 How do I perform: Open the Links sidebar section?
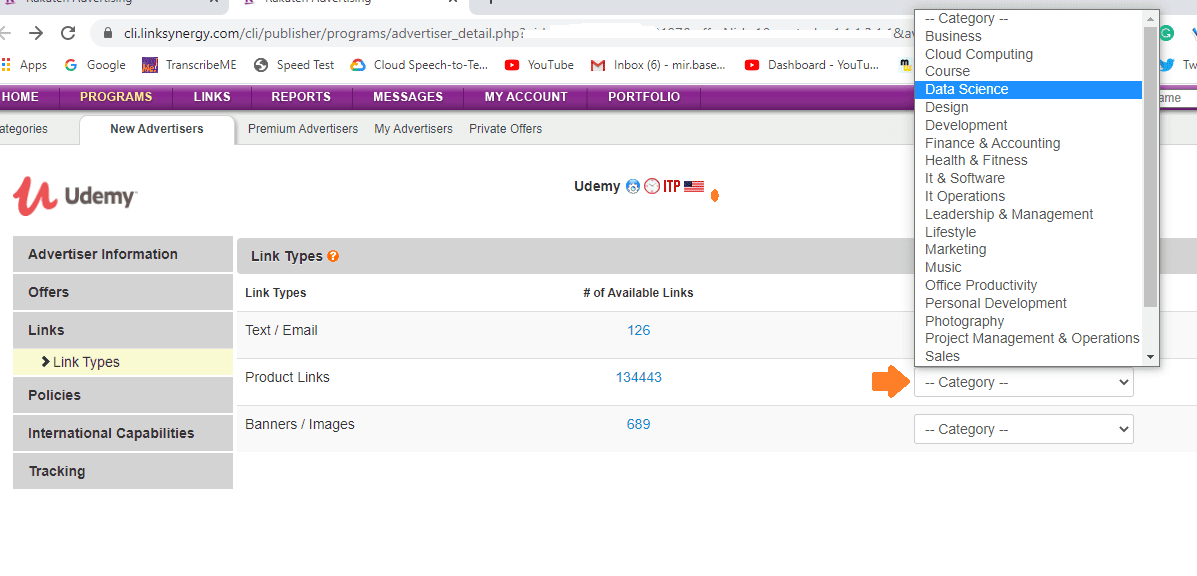click(x=123, y=330)
